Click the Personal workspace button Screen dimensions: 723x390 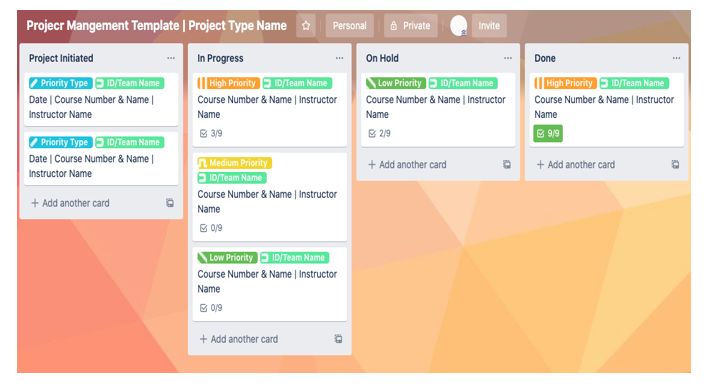pos(350,26)
